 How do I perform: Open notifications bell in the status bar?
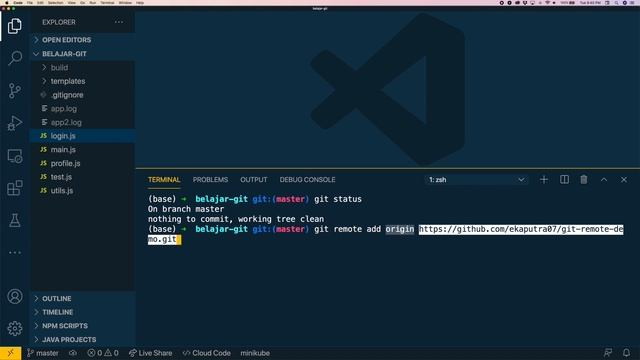coord(626,353)
